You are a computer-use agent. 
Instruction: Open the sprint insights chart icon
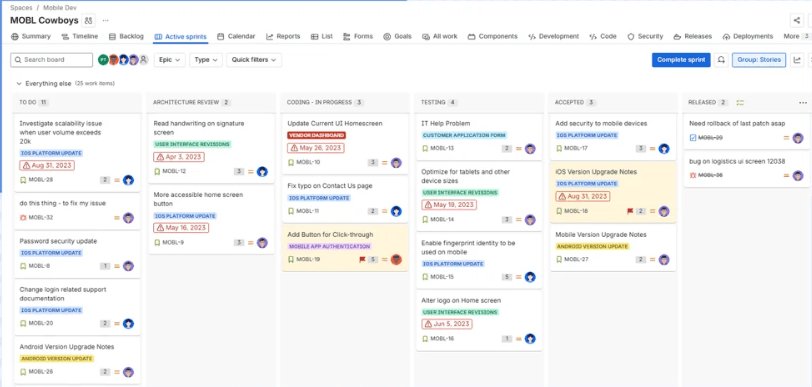click(x=798, y=60)
